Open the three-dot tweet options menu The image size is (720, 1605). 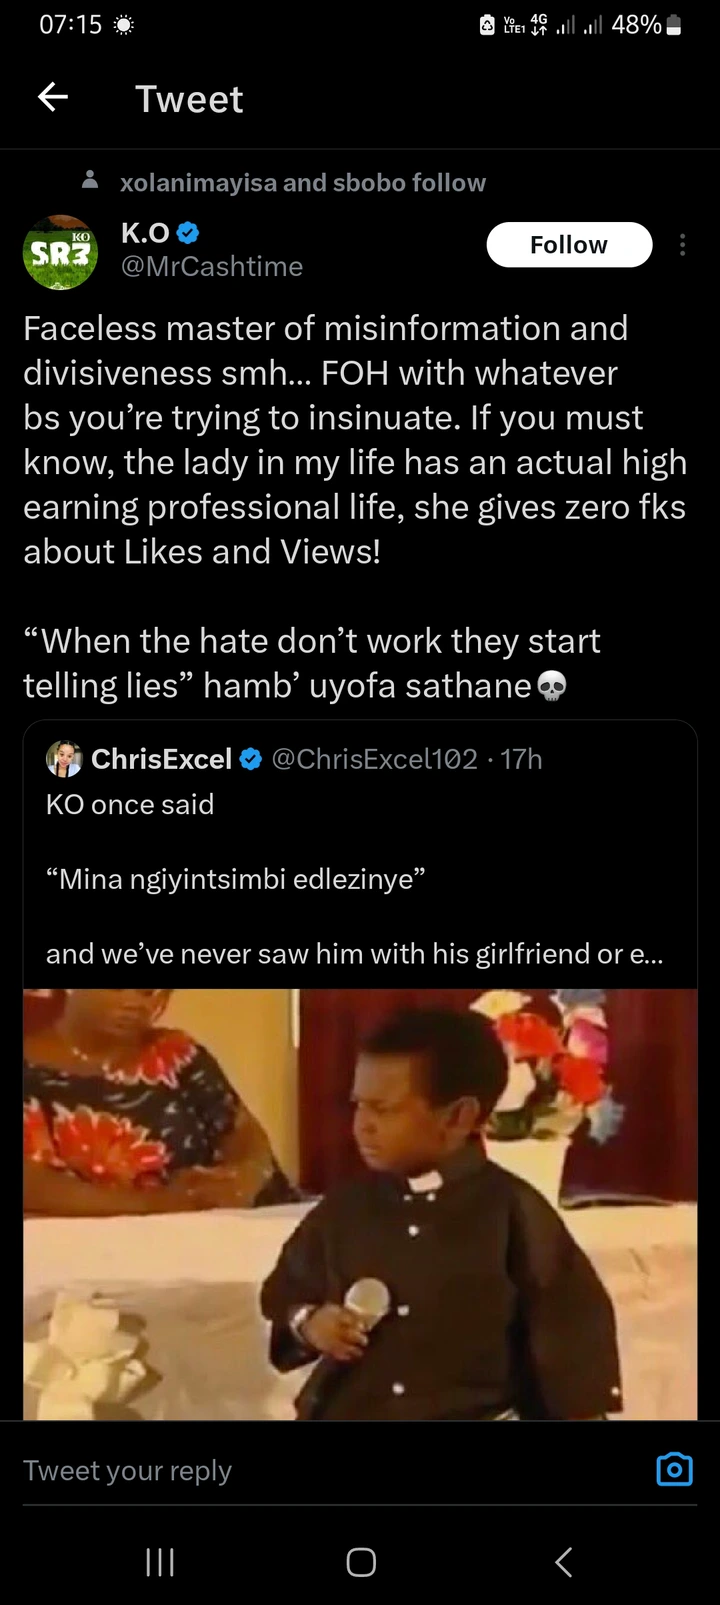point(682,245)
